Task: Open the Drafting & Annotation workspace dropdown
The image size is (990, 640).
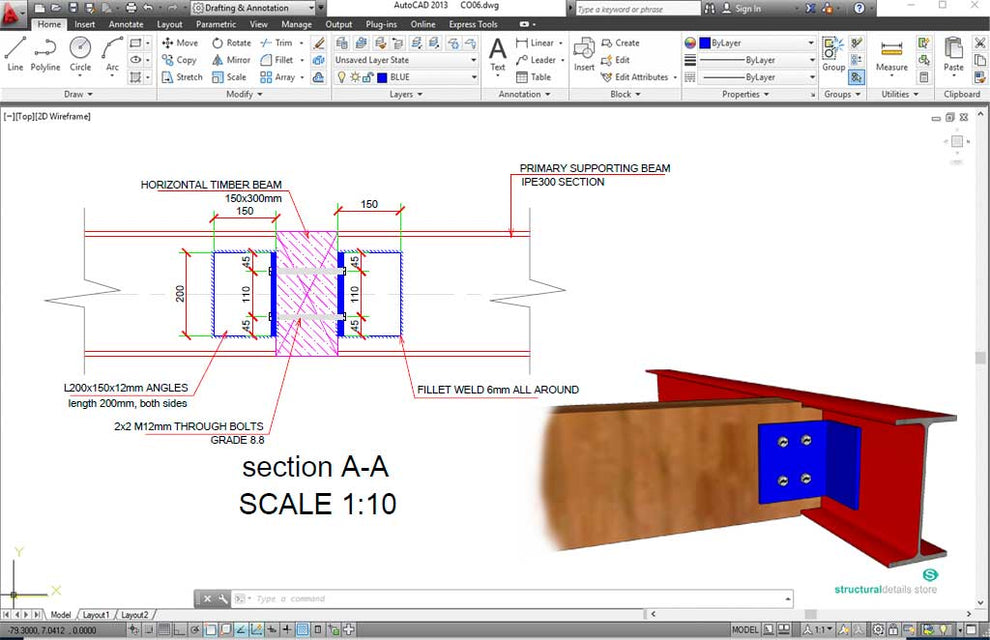Action: (x=253, y=8)
